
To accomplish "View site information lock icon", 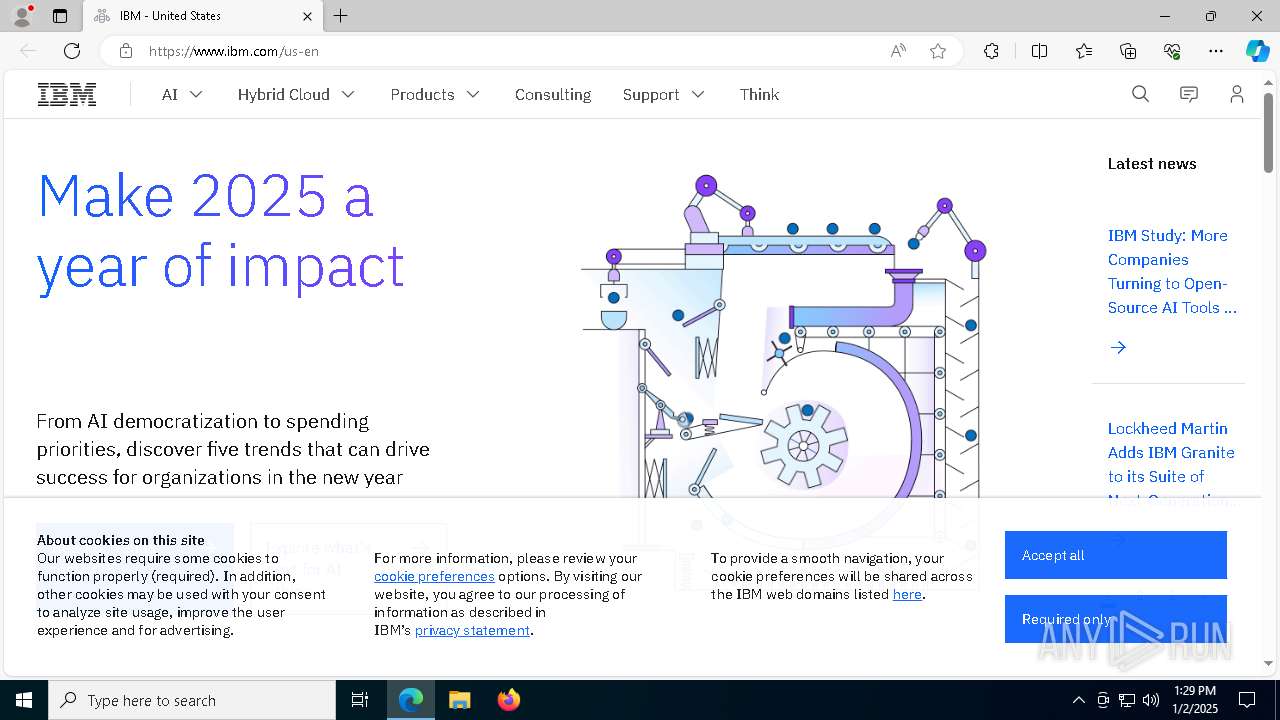I will tap(126, 51).
